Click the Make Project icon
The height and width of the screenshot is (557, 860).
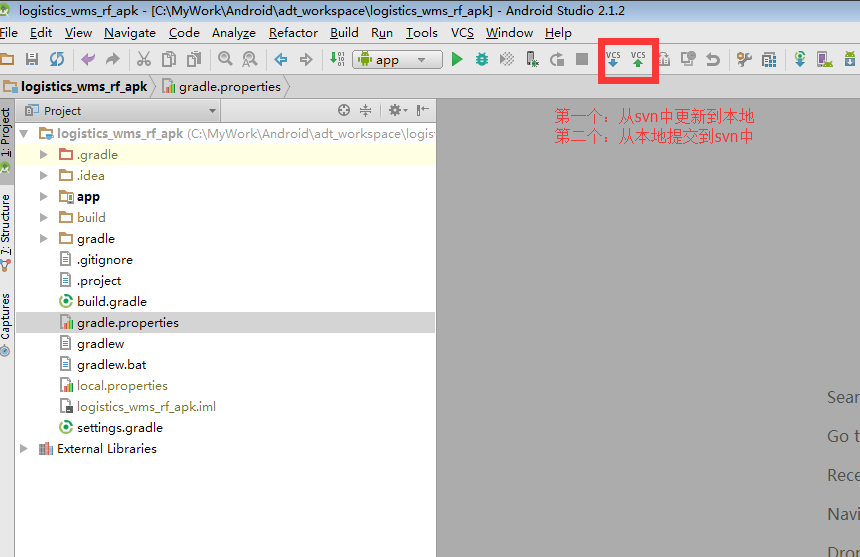point(337,59)
